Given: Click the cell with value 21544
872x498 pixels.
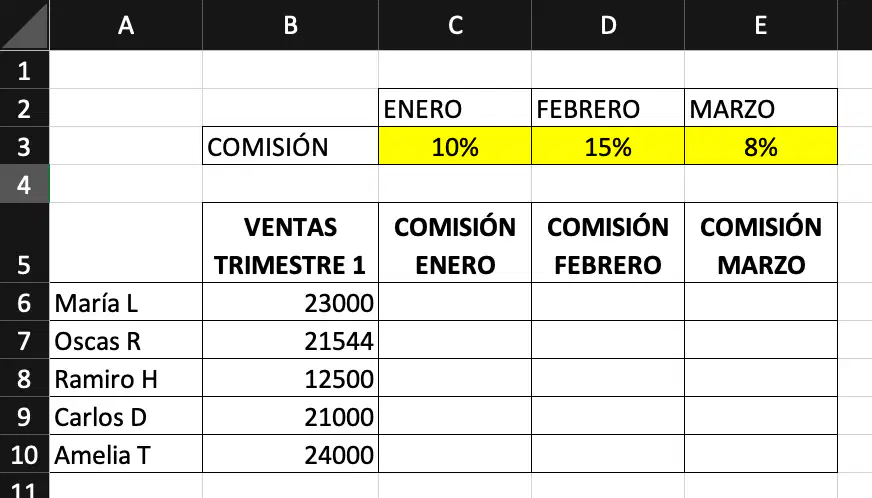Looking at the screenshot, I should (290, 339).
